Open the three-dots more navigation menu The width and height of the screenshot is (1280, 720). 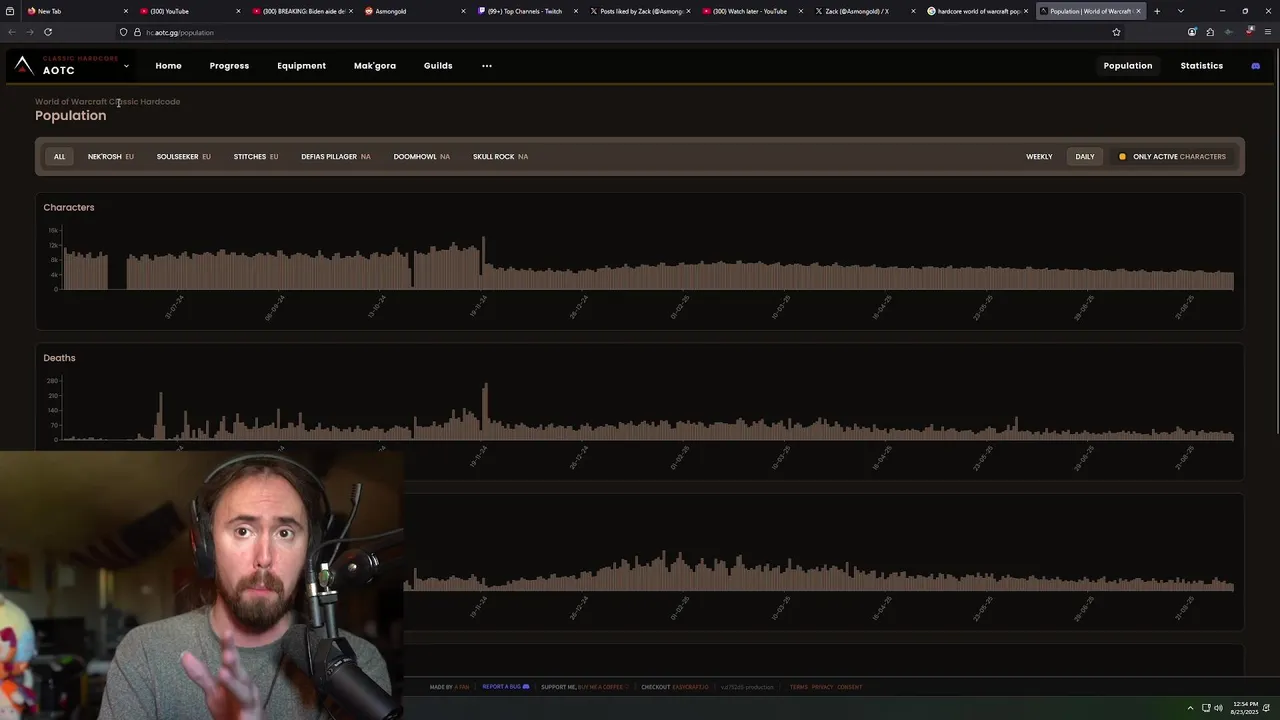(x=487, y=66)
